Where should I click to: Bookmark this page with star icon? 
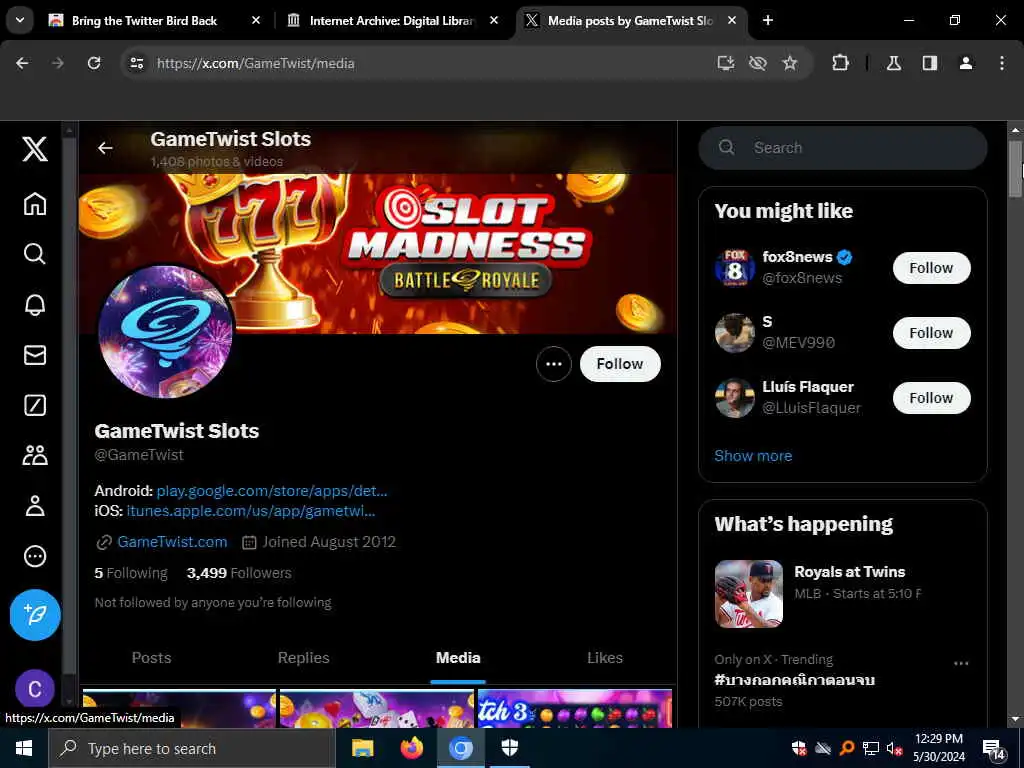tap(790, 63)
